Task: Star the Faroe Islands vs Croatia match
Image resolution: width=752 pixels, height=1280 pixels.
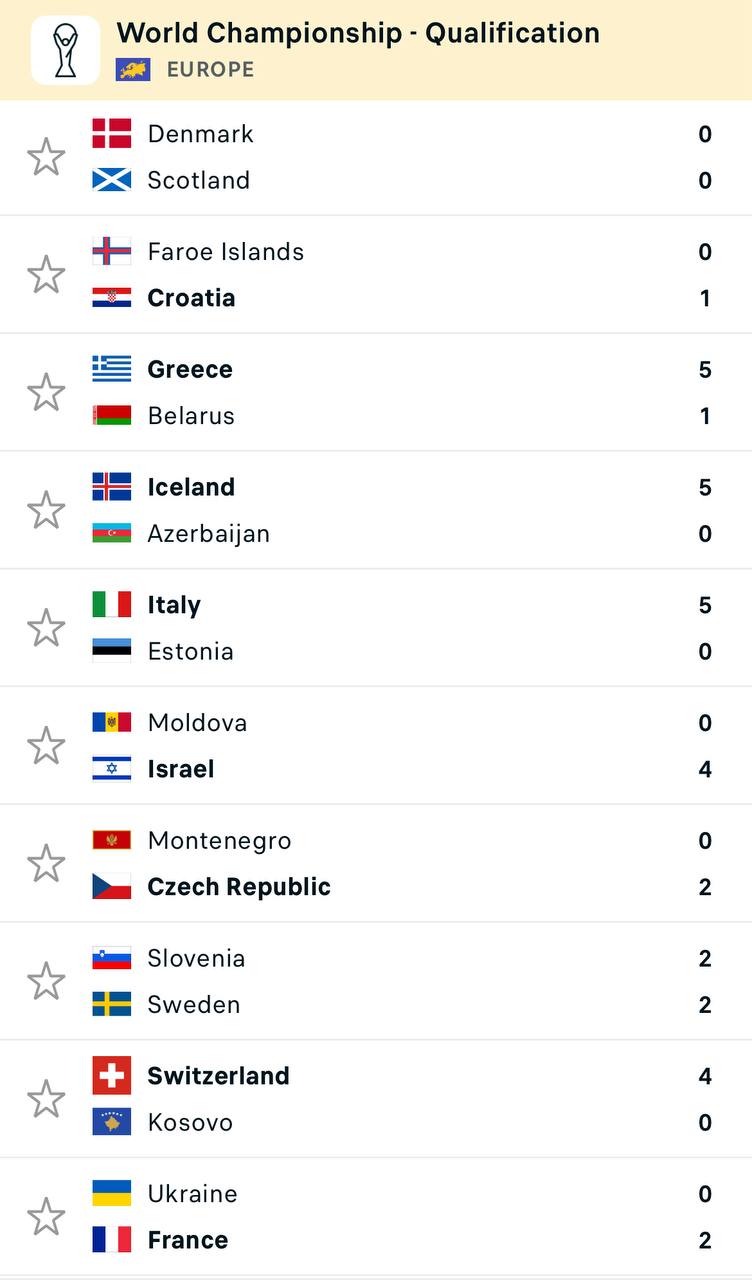Action: (46, 275)
